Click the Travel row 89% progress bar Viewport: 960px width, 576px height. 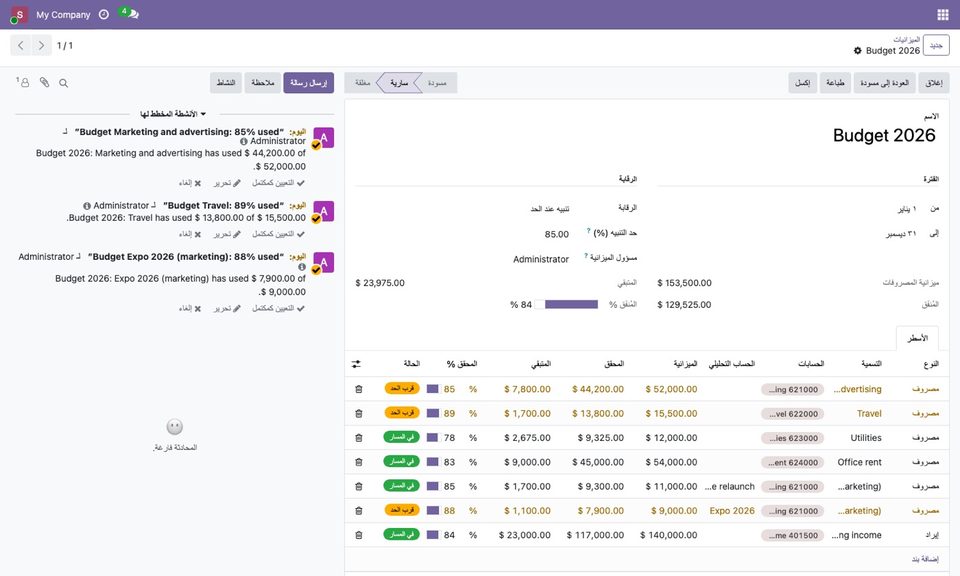(433, 413)
